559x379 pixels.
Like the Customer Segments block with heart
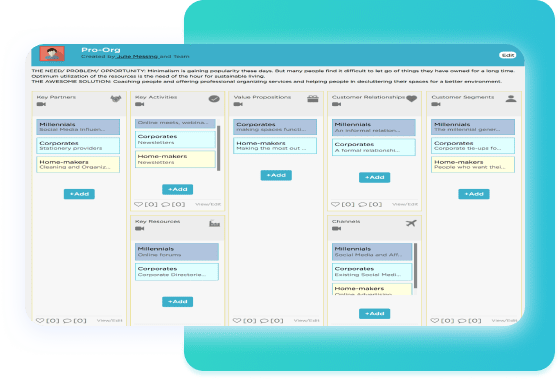(435, 321)
